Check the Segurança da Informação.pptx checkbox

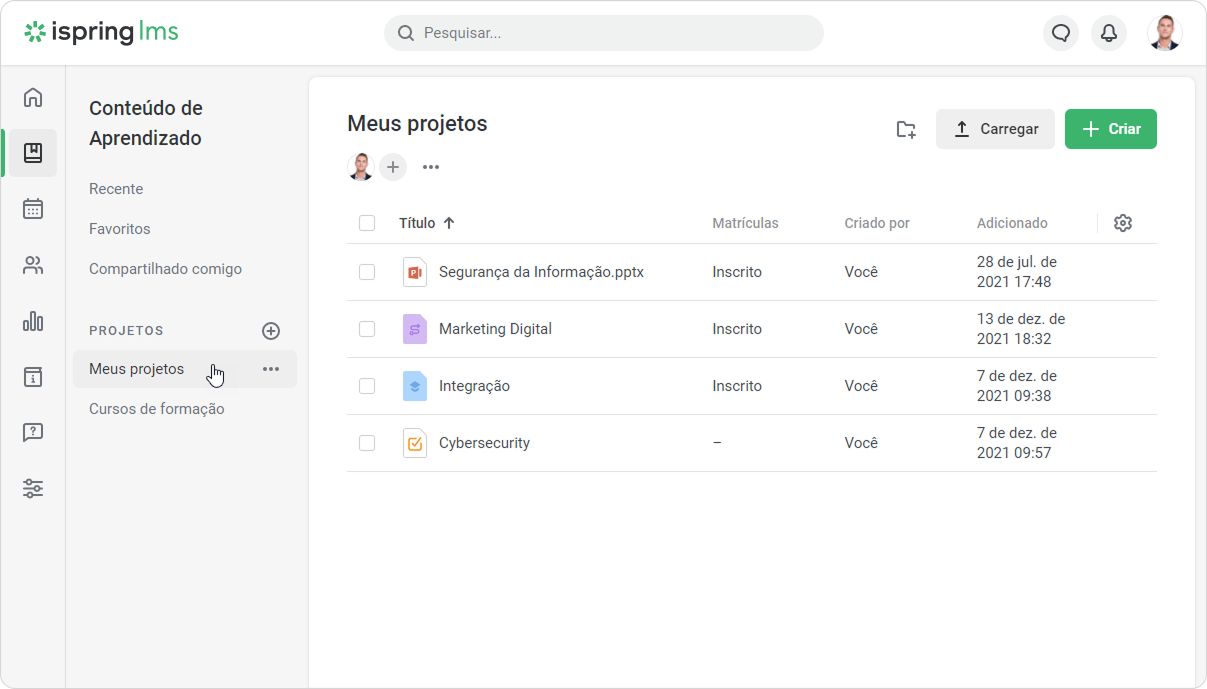tap(367, 272)
